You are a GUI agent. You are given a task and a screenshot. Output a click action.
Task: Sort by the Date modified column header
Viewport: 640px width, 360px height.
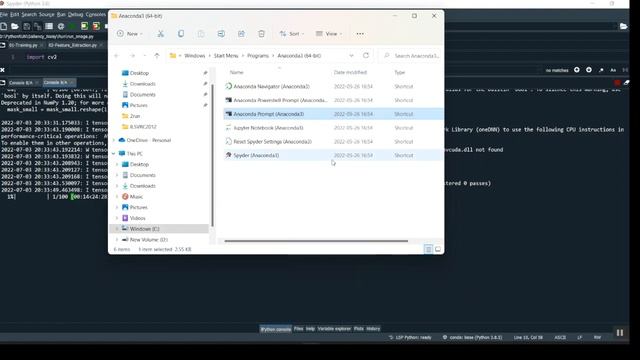click(x=350, y=72)
